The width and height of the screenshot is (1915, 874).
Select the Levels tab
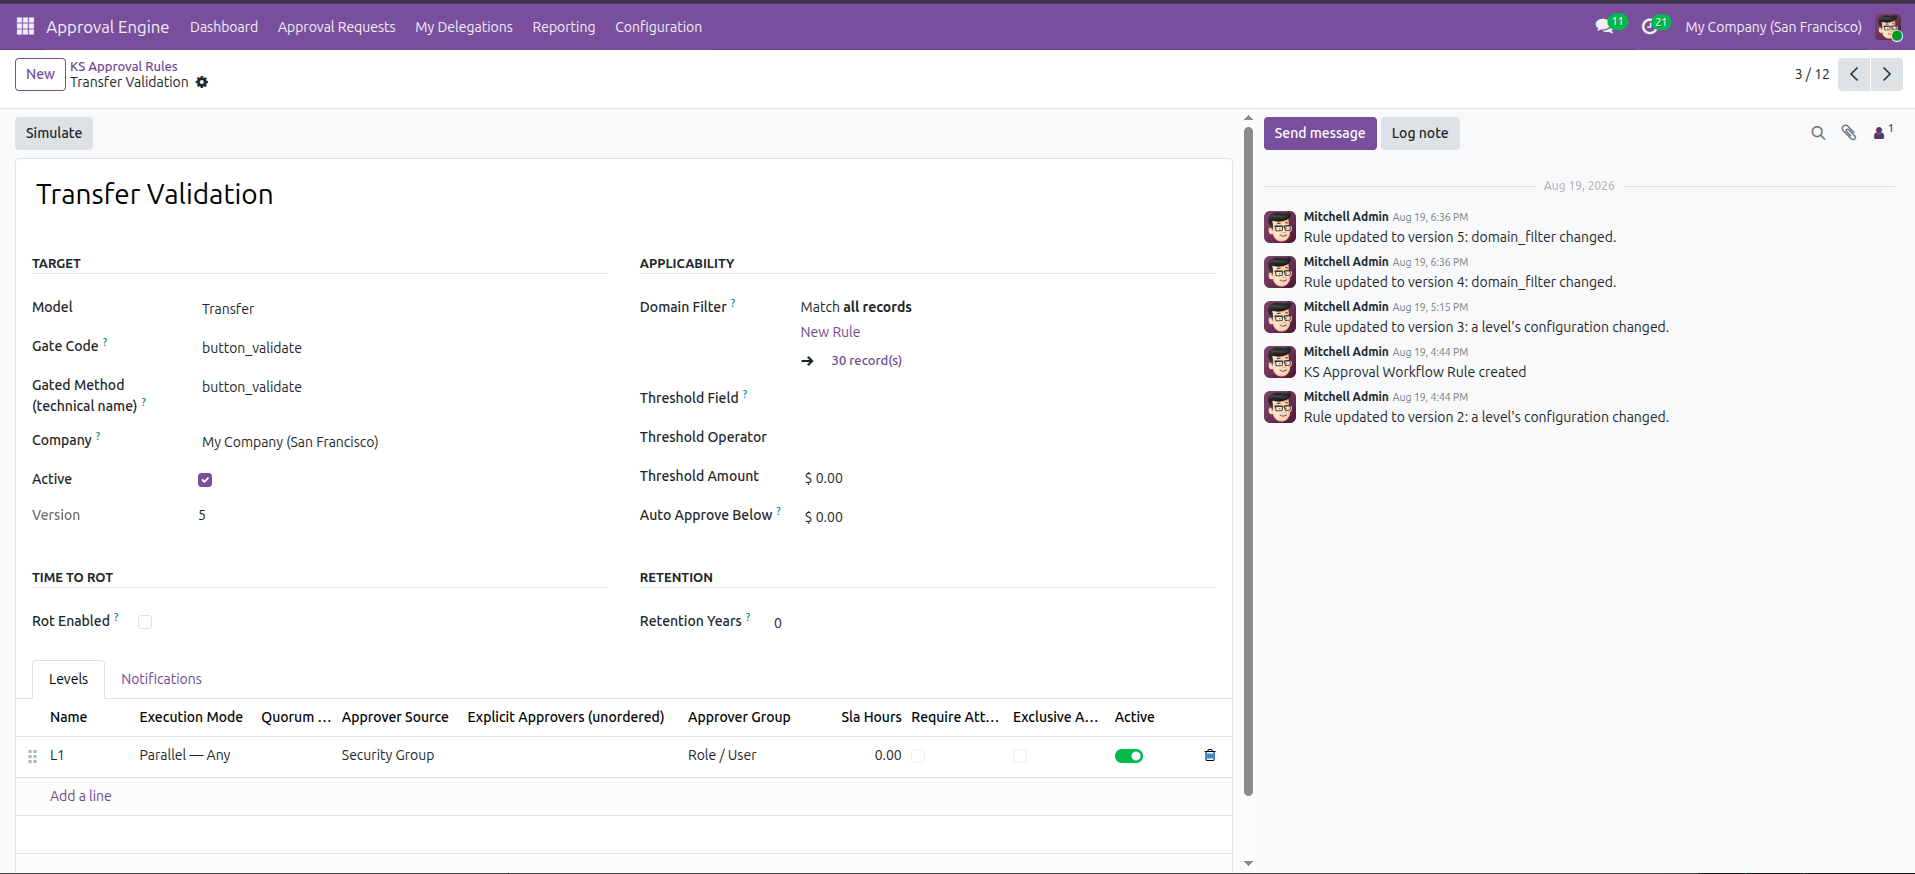(68, 679)
